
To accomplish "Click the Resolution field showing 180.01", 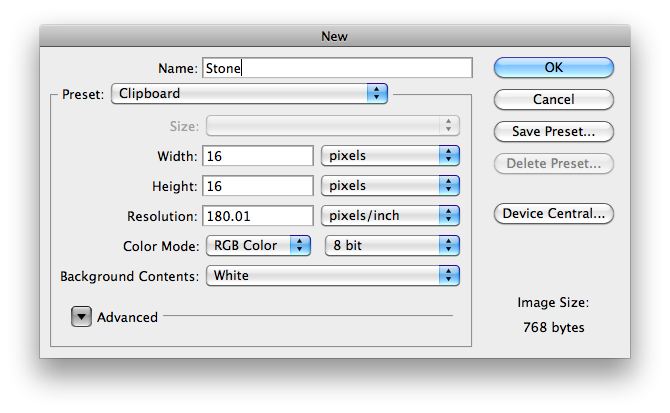I will (258, 216).
